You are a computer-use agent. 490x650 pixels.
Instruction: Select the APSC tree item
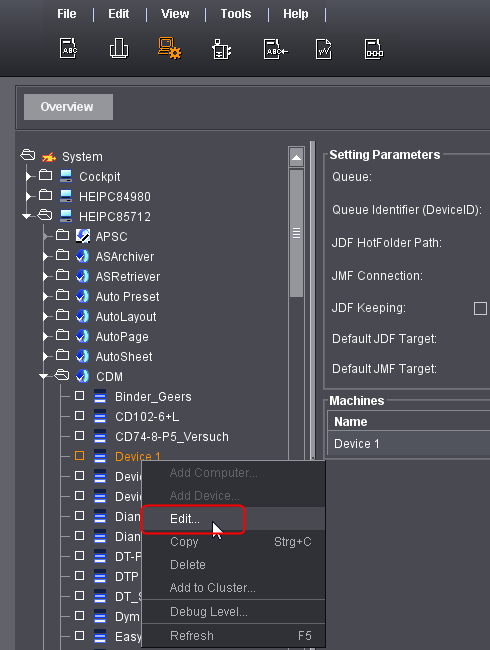112,237
